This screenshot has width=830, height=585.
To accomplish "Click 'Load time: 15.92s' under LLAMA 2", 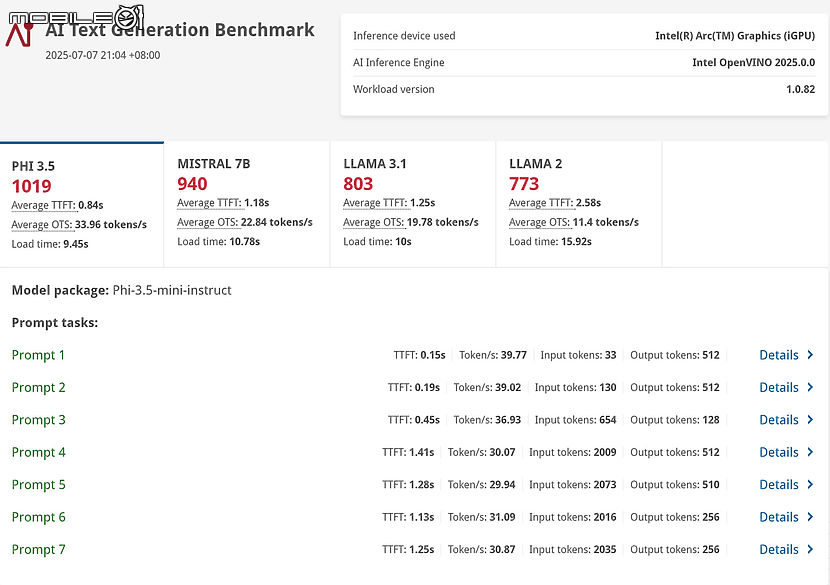I will pos(551,242).
